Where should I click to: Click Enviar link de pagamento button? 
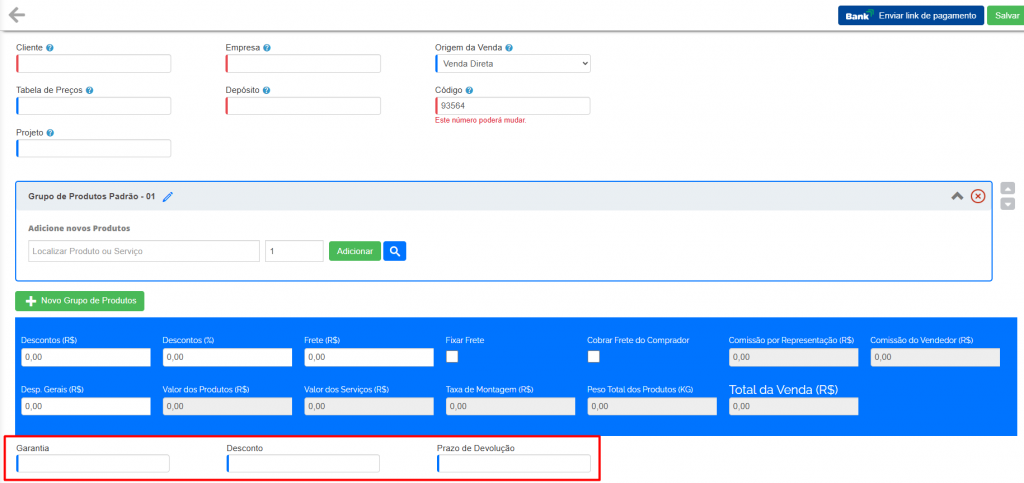tap(910, 15)
